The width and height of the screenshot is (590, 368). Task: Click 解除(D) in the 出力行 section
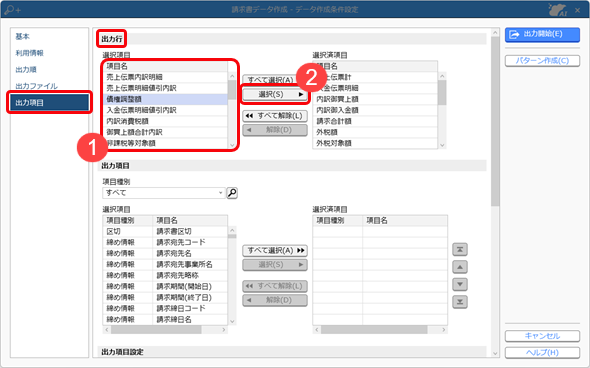(x=275, y=130)
